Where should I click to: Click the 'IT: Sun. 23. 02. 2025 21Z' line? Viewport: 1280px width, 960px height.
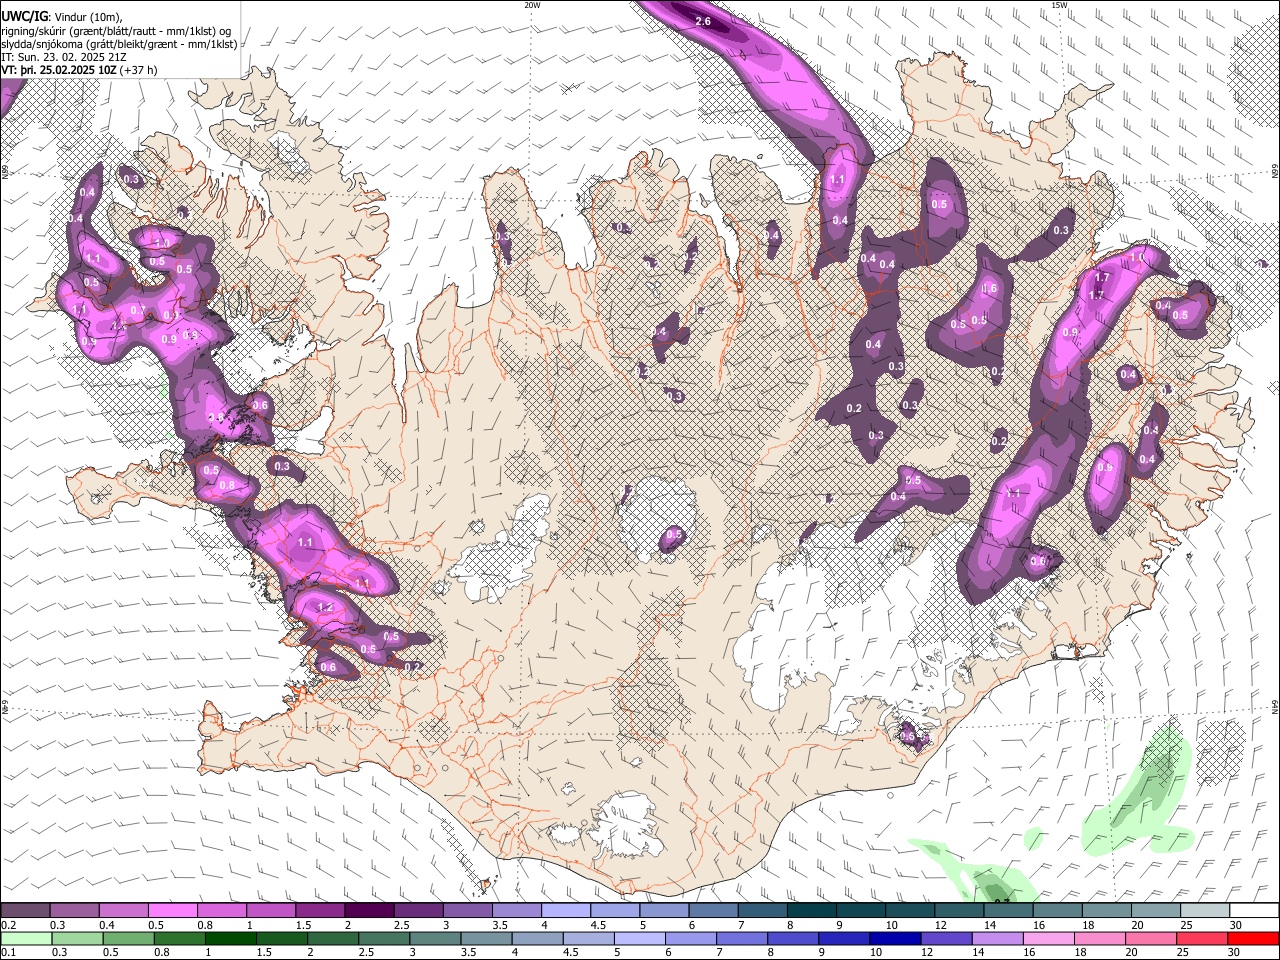click(63, 57)
